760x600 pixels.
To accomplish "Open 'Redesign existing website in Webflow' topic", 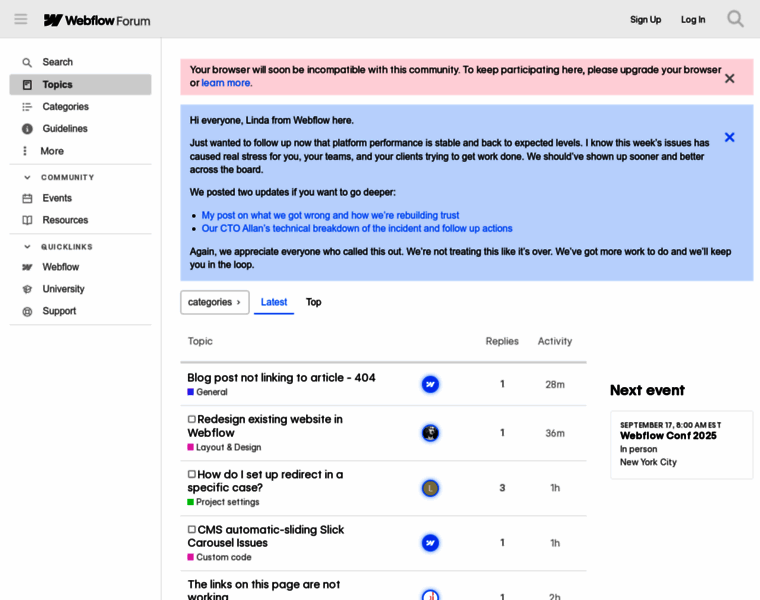I will 265,426.
